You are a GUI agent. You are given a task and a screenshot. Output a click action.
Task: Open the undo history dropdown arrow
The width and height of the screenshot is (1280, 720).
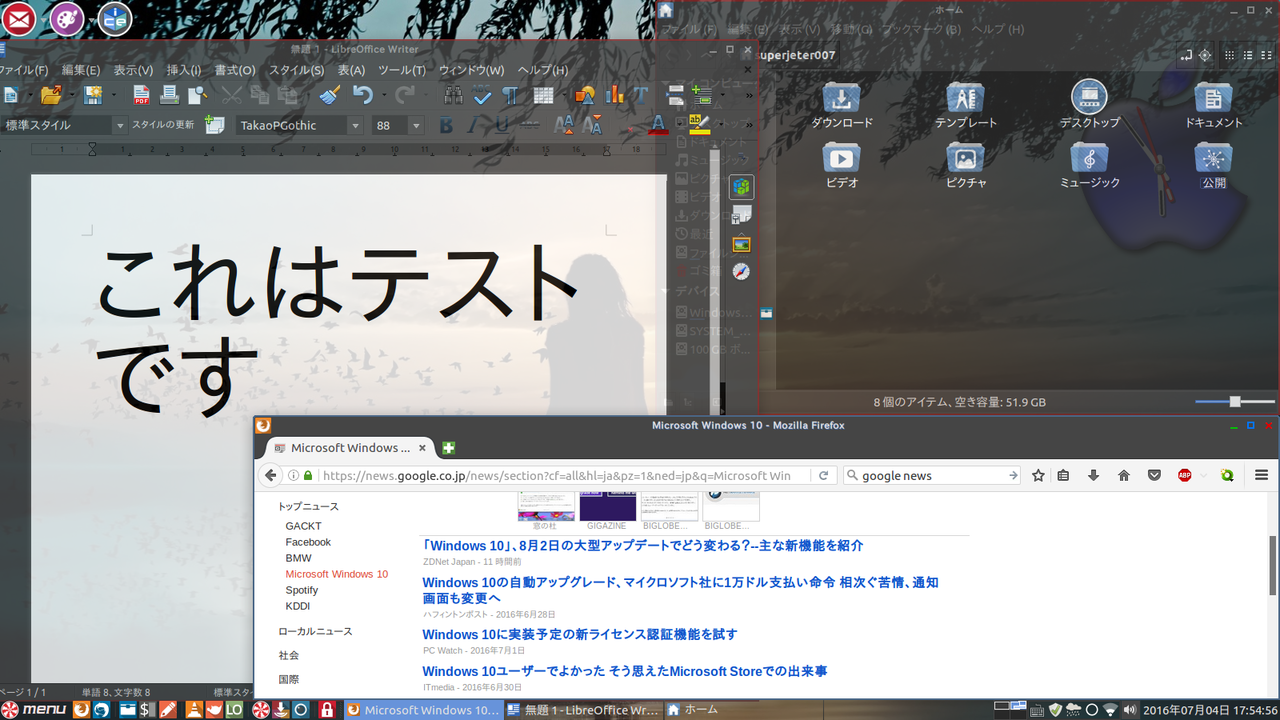(383, 96)
